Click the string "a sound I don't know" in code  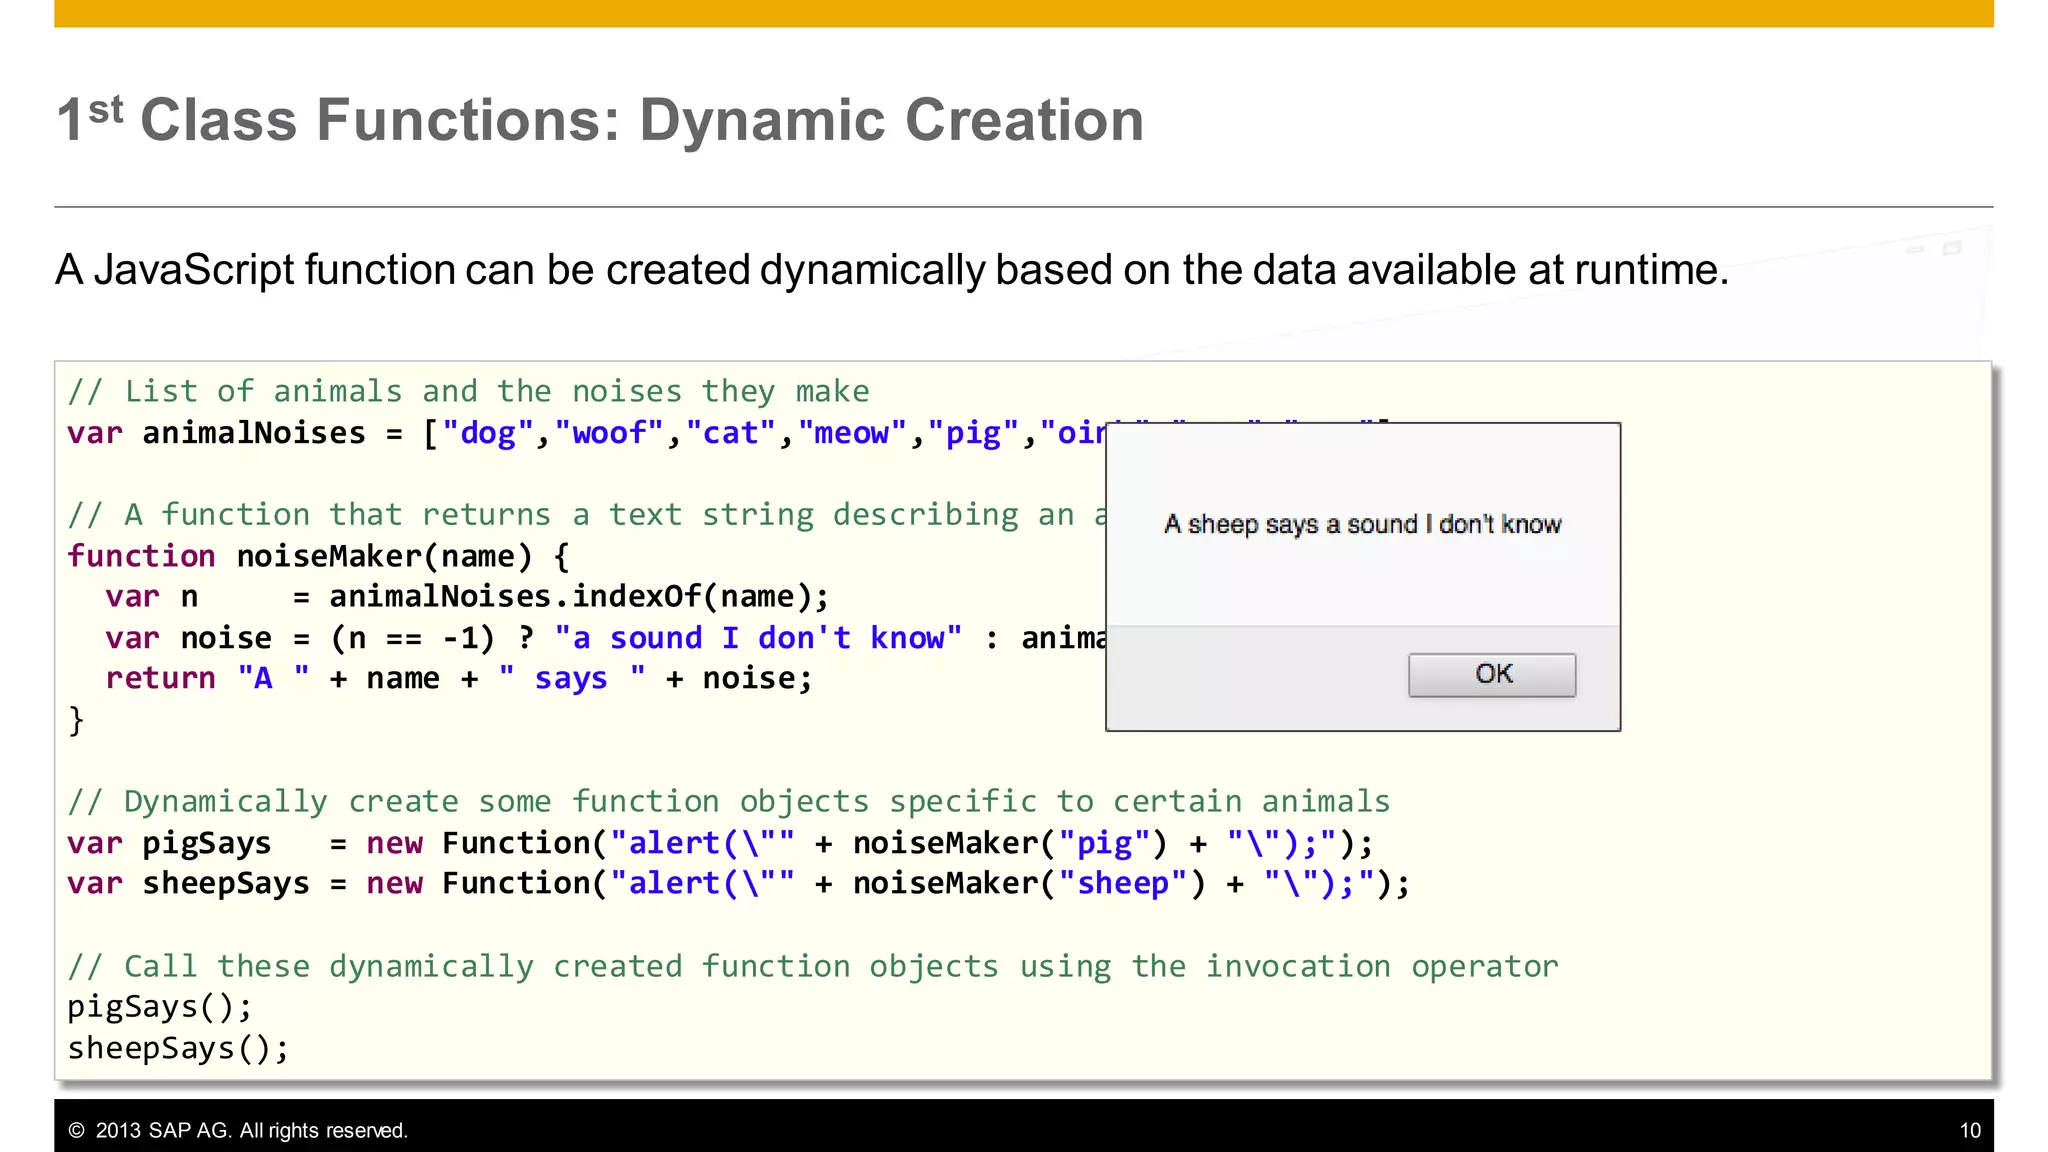coord(758,638)
